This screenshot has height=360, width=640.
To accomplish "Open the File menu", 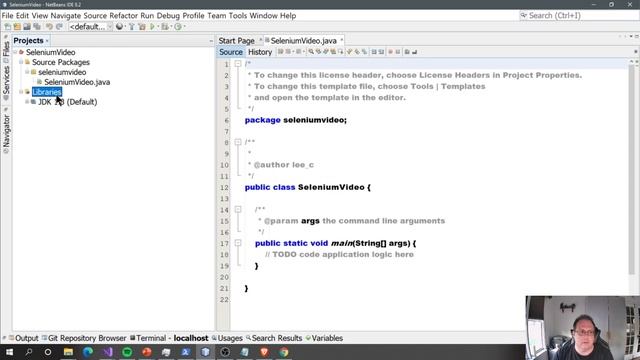I will pyautogui.click(x=7, y=16).
